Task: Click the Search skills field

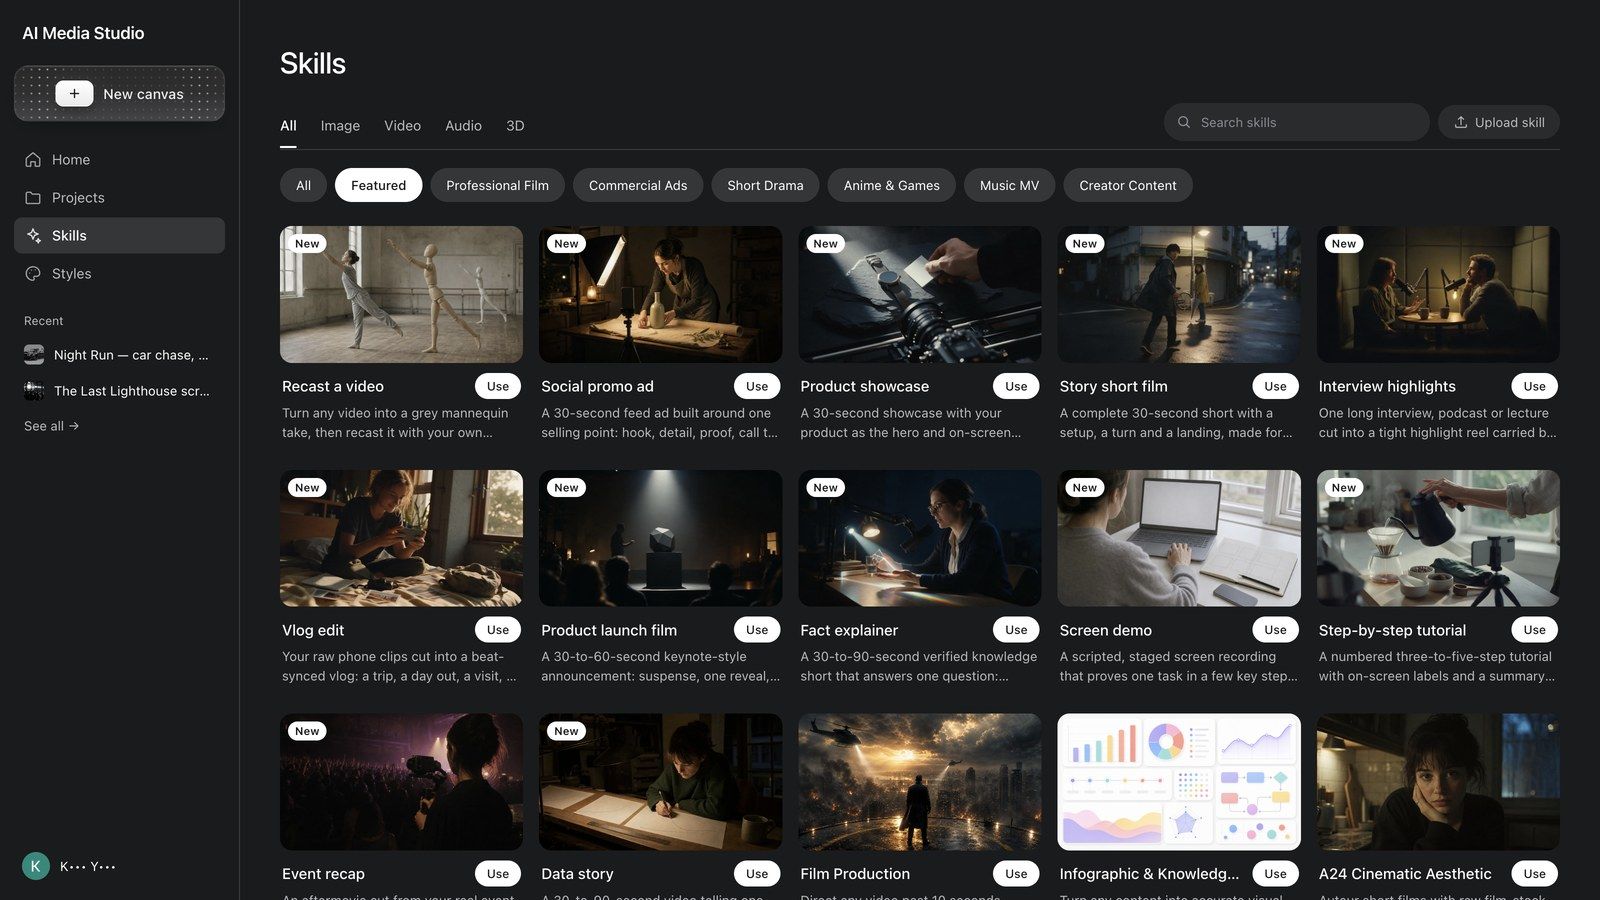Action: [x=1296, y=122]
